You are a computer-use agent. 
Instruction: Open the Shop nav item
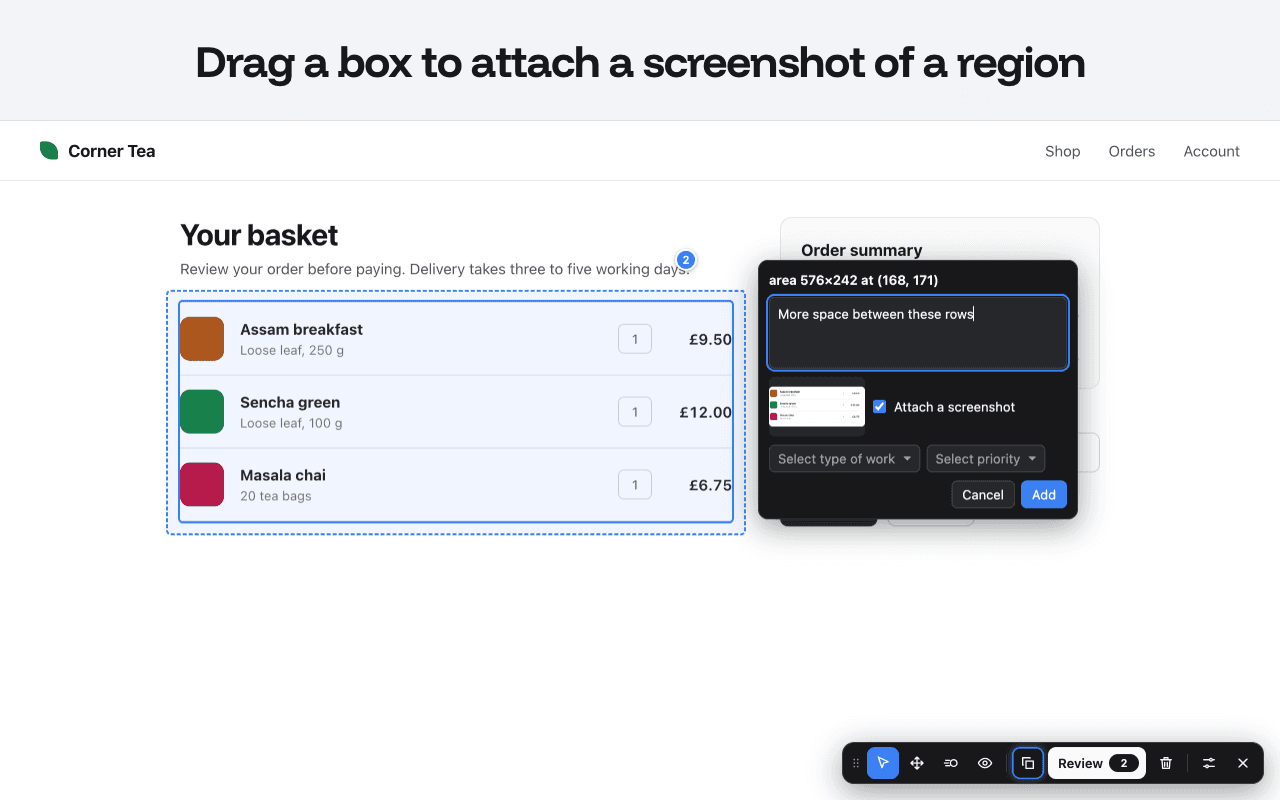pos(1063,151)
